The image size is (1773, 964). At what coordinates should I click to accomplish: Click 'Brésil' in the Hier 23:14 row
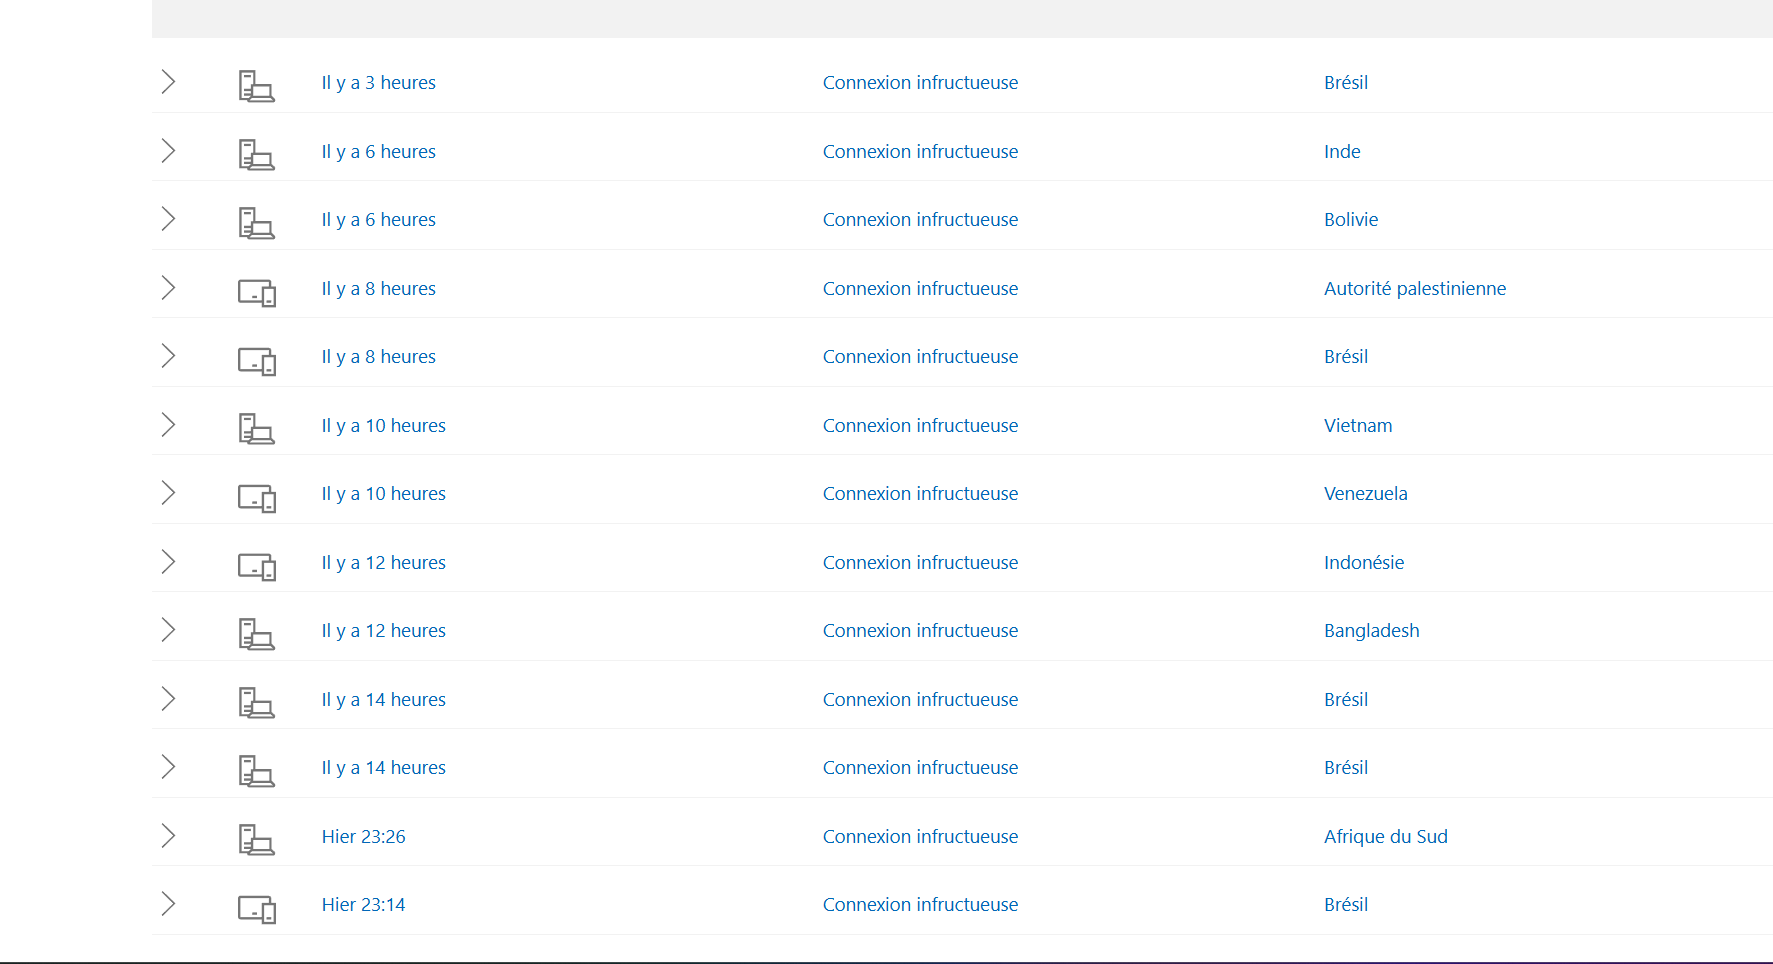pos(1346,905)
